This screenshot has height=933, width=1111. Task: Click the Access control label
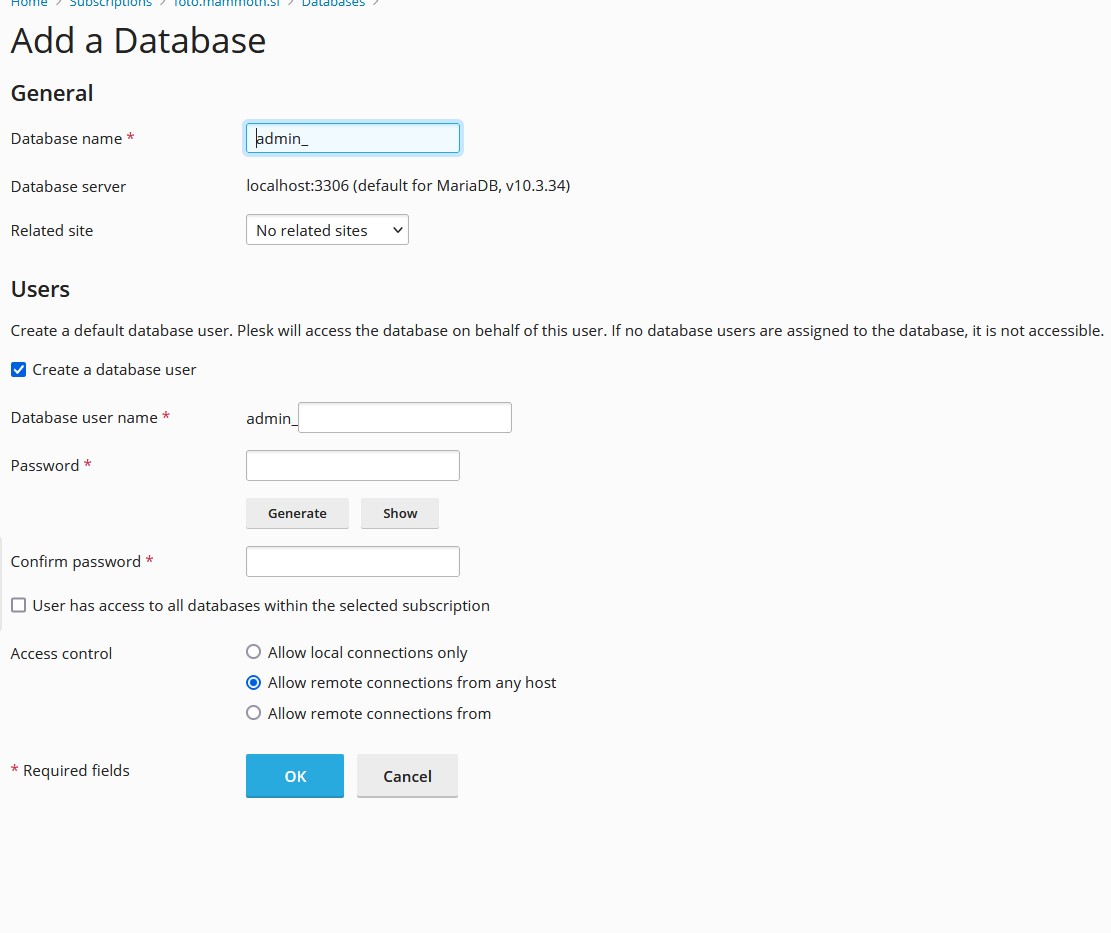click(61, 653)
